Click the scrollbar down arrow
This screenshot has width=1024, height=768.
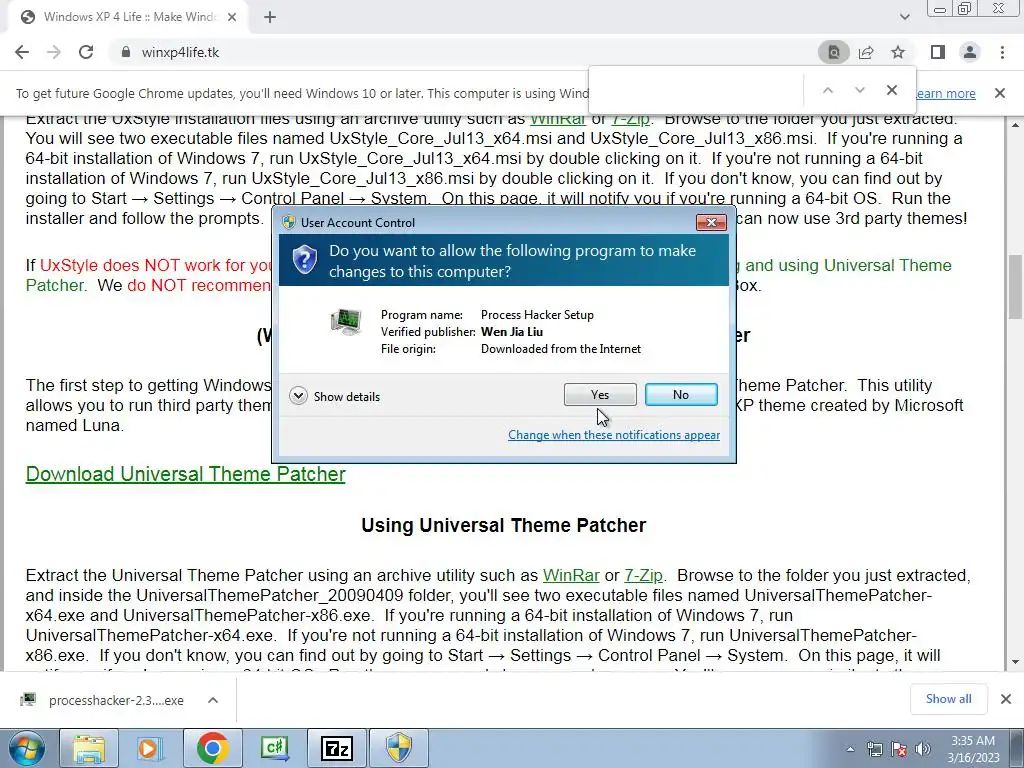click(1016, 662)
